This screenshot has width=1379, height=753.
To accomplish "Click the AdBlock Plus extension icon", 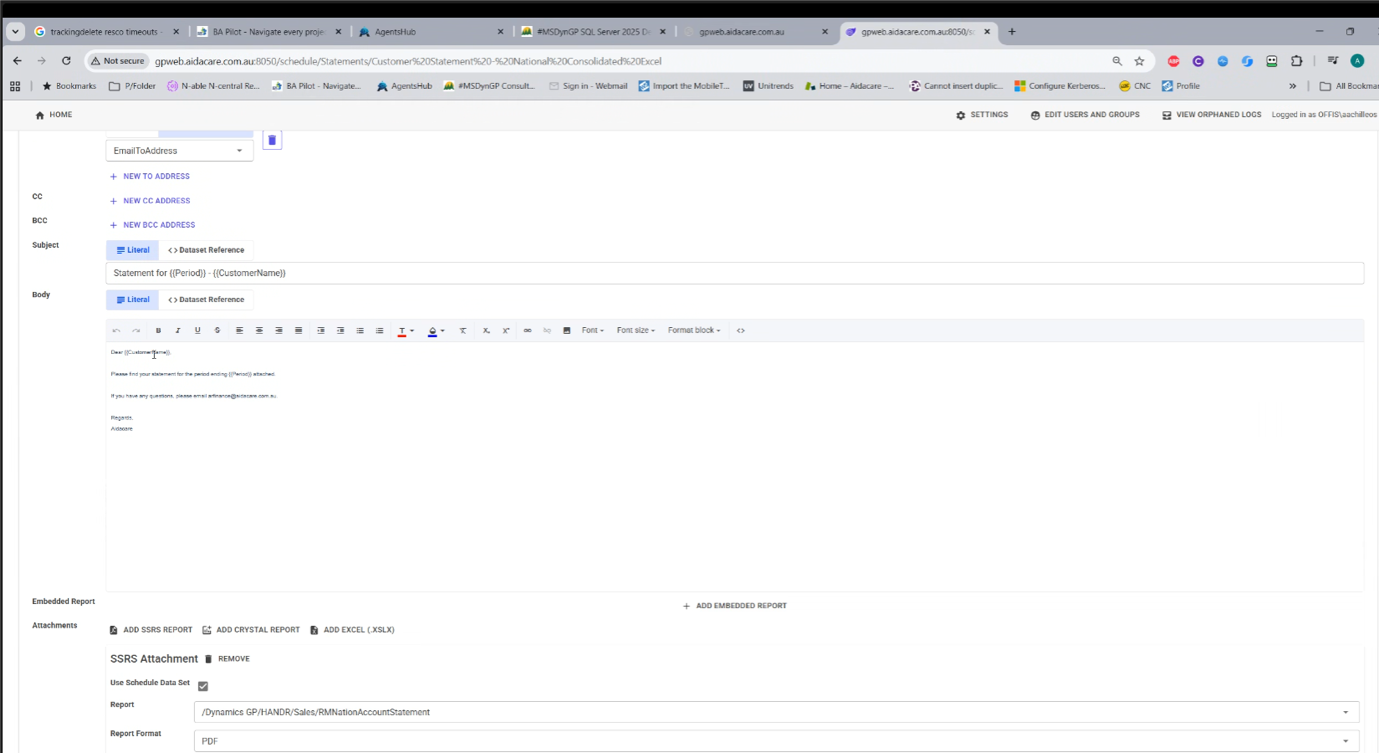I will (1173, 61).
